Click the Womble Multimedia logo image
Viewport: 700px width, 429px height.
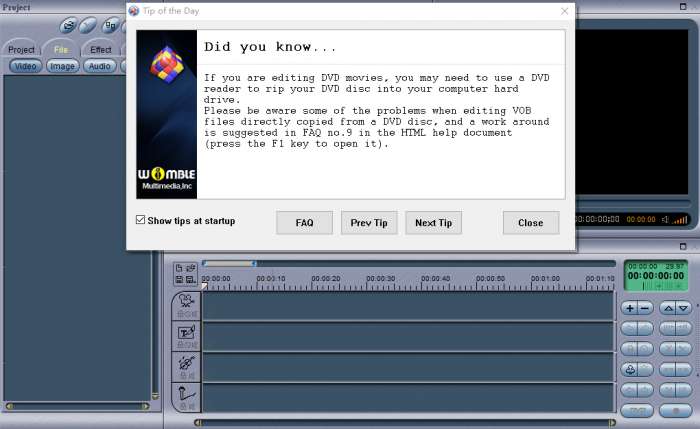tap(167, 114)
